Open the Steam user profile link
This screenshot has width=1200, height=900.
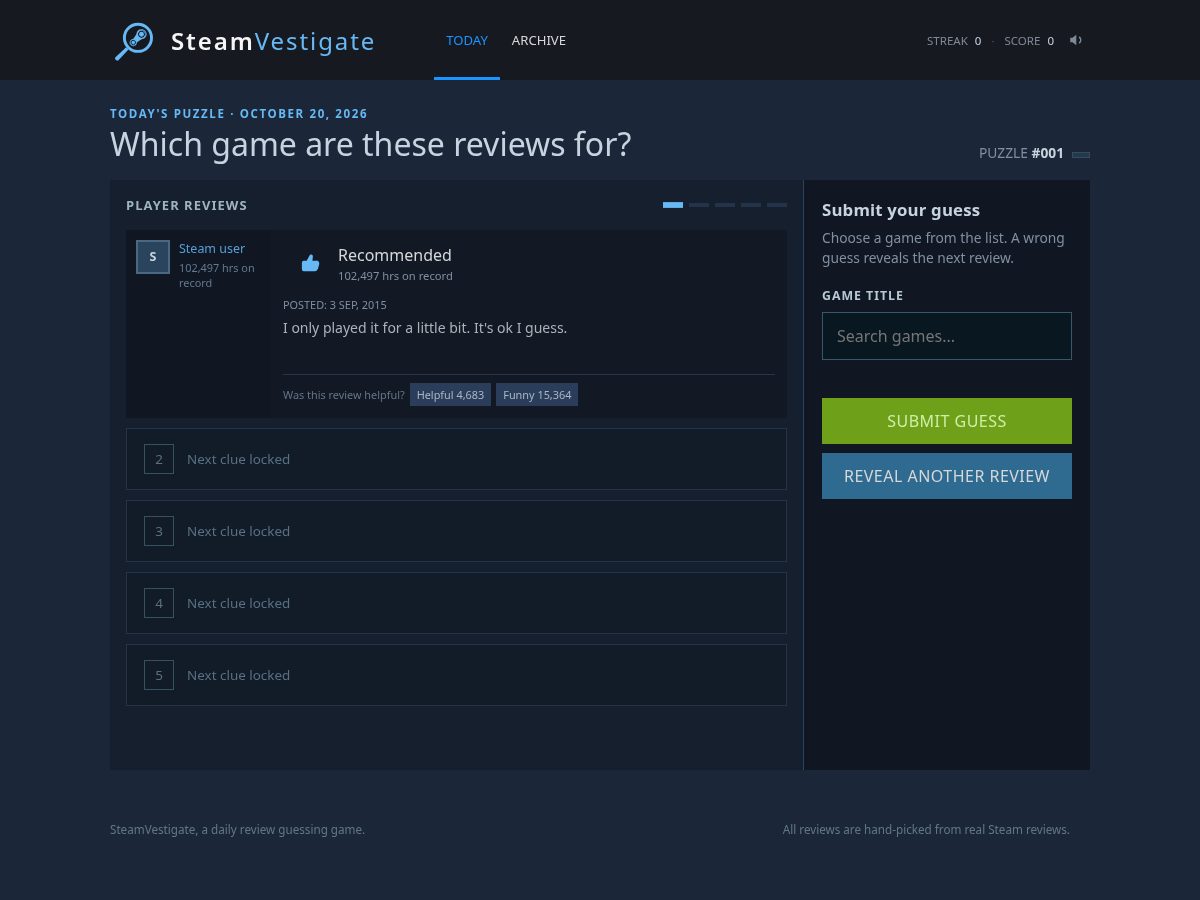point(212,248)
